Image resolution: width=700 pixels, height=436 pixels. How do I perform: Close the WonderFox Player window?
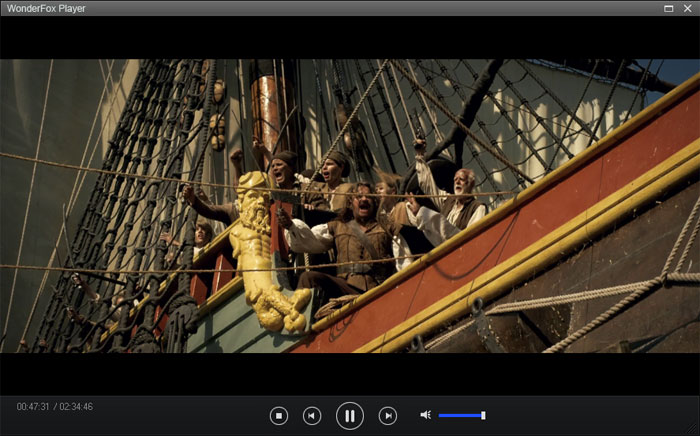(688, 8)
